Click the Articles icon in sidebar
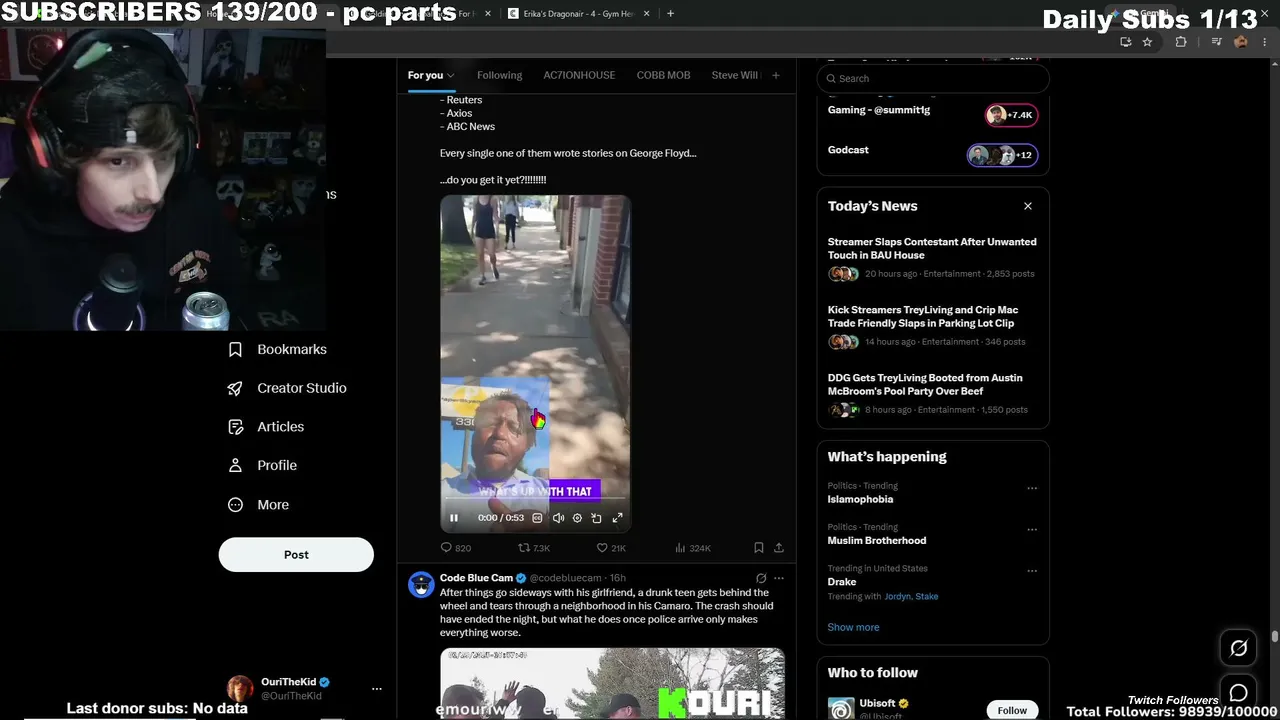 (x=236, y=427)
